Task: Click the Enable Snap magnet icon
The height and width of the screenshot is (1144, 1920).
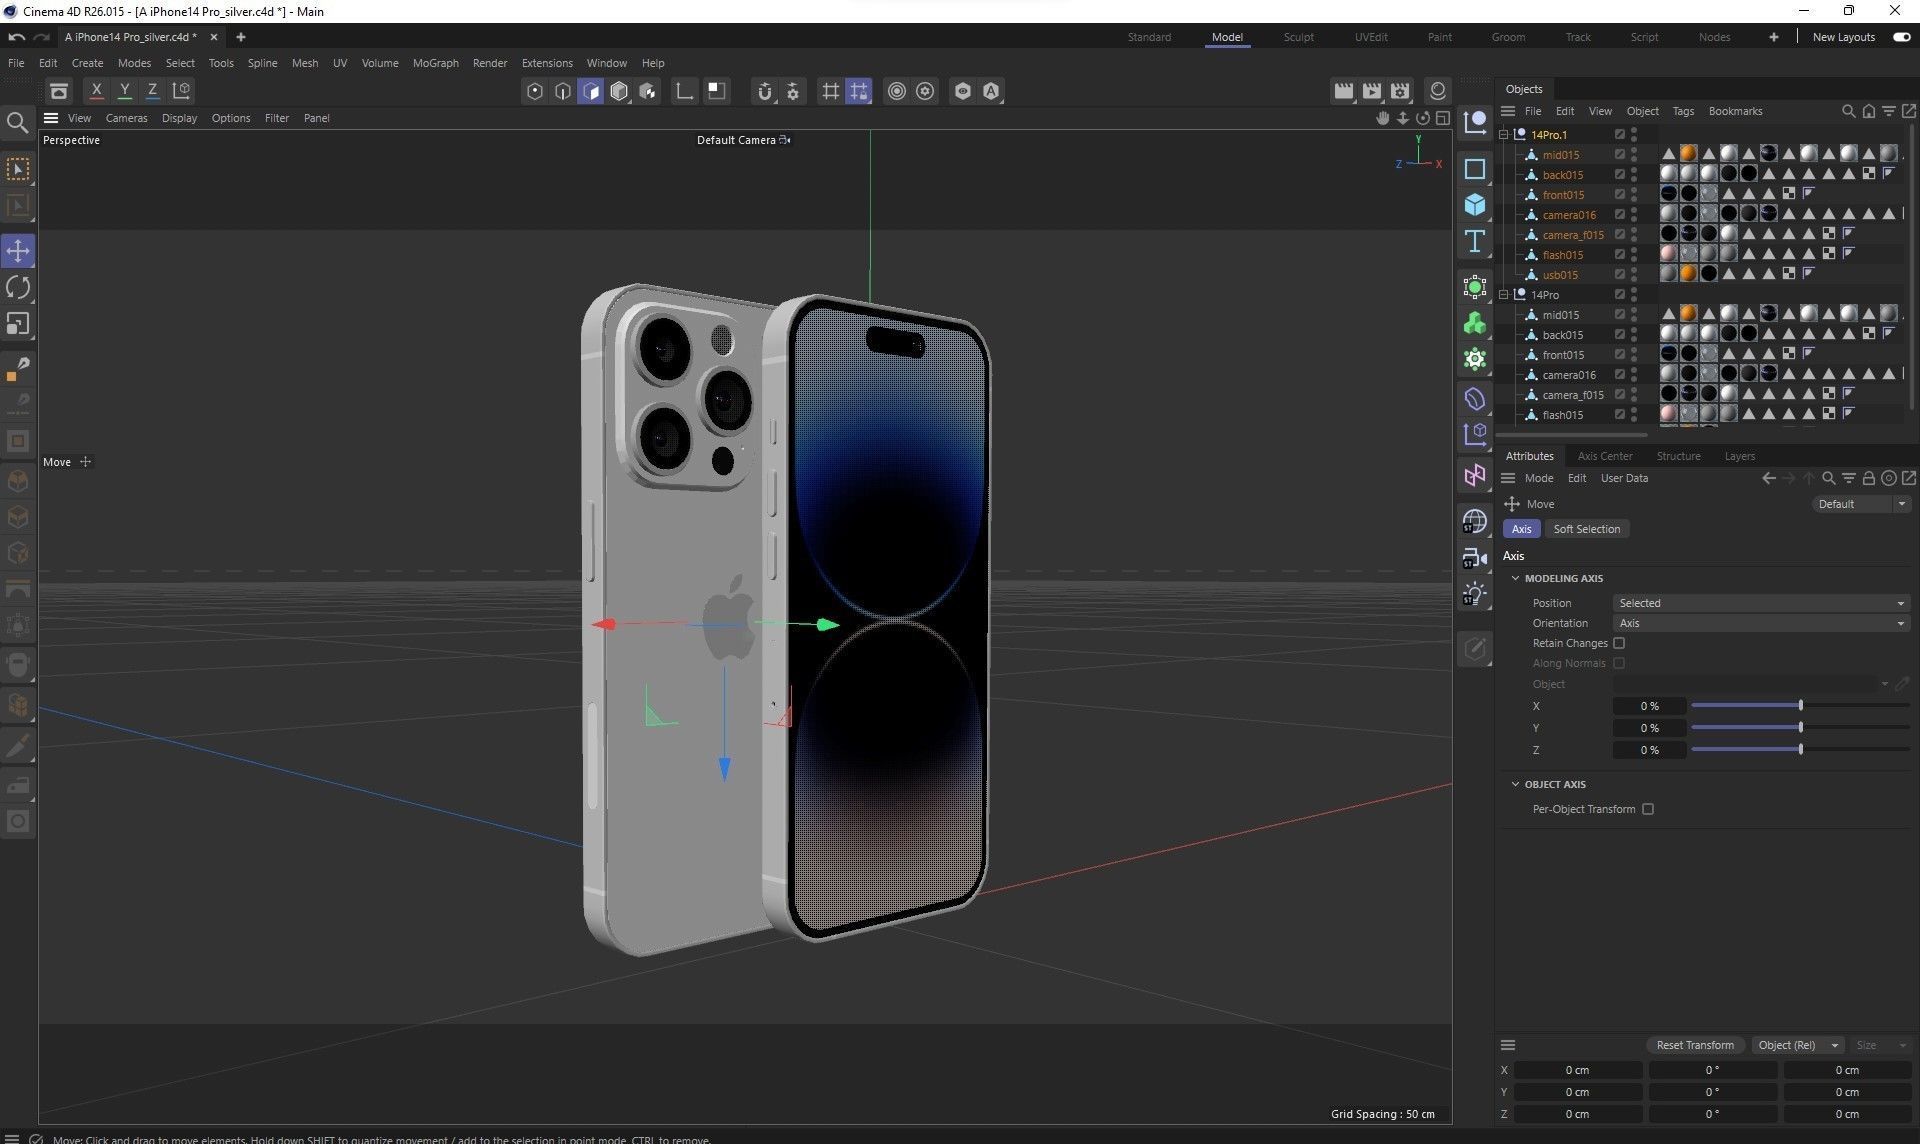Action: click(x=765, y=92)
